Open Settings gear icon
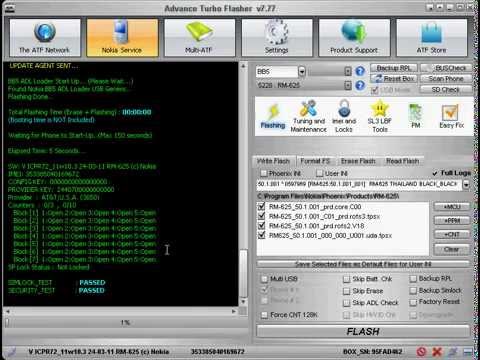 tap(277, 37)
